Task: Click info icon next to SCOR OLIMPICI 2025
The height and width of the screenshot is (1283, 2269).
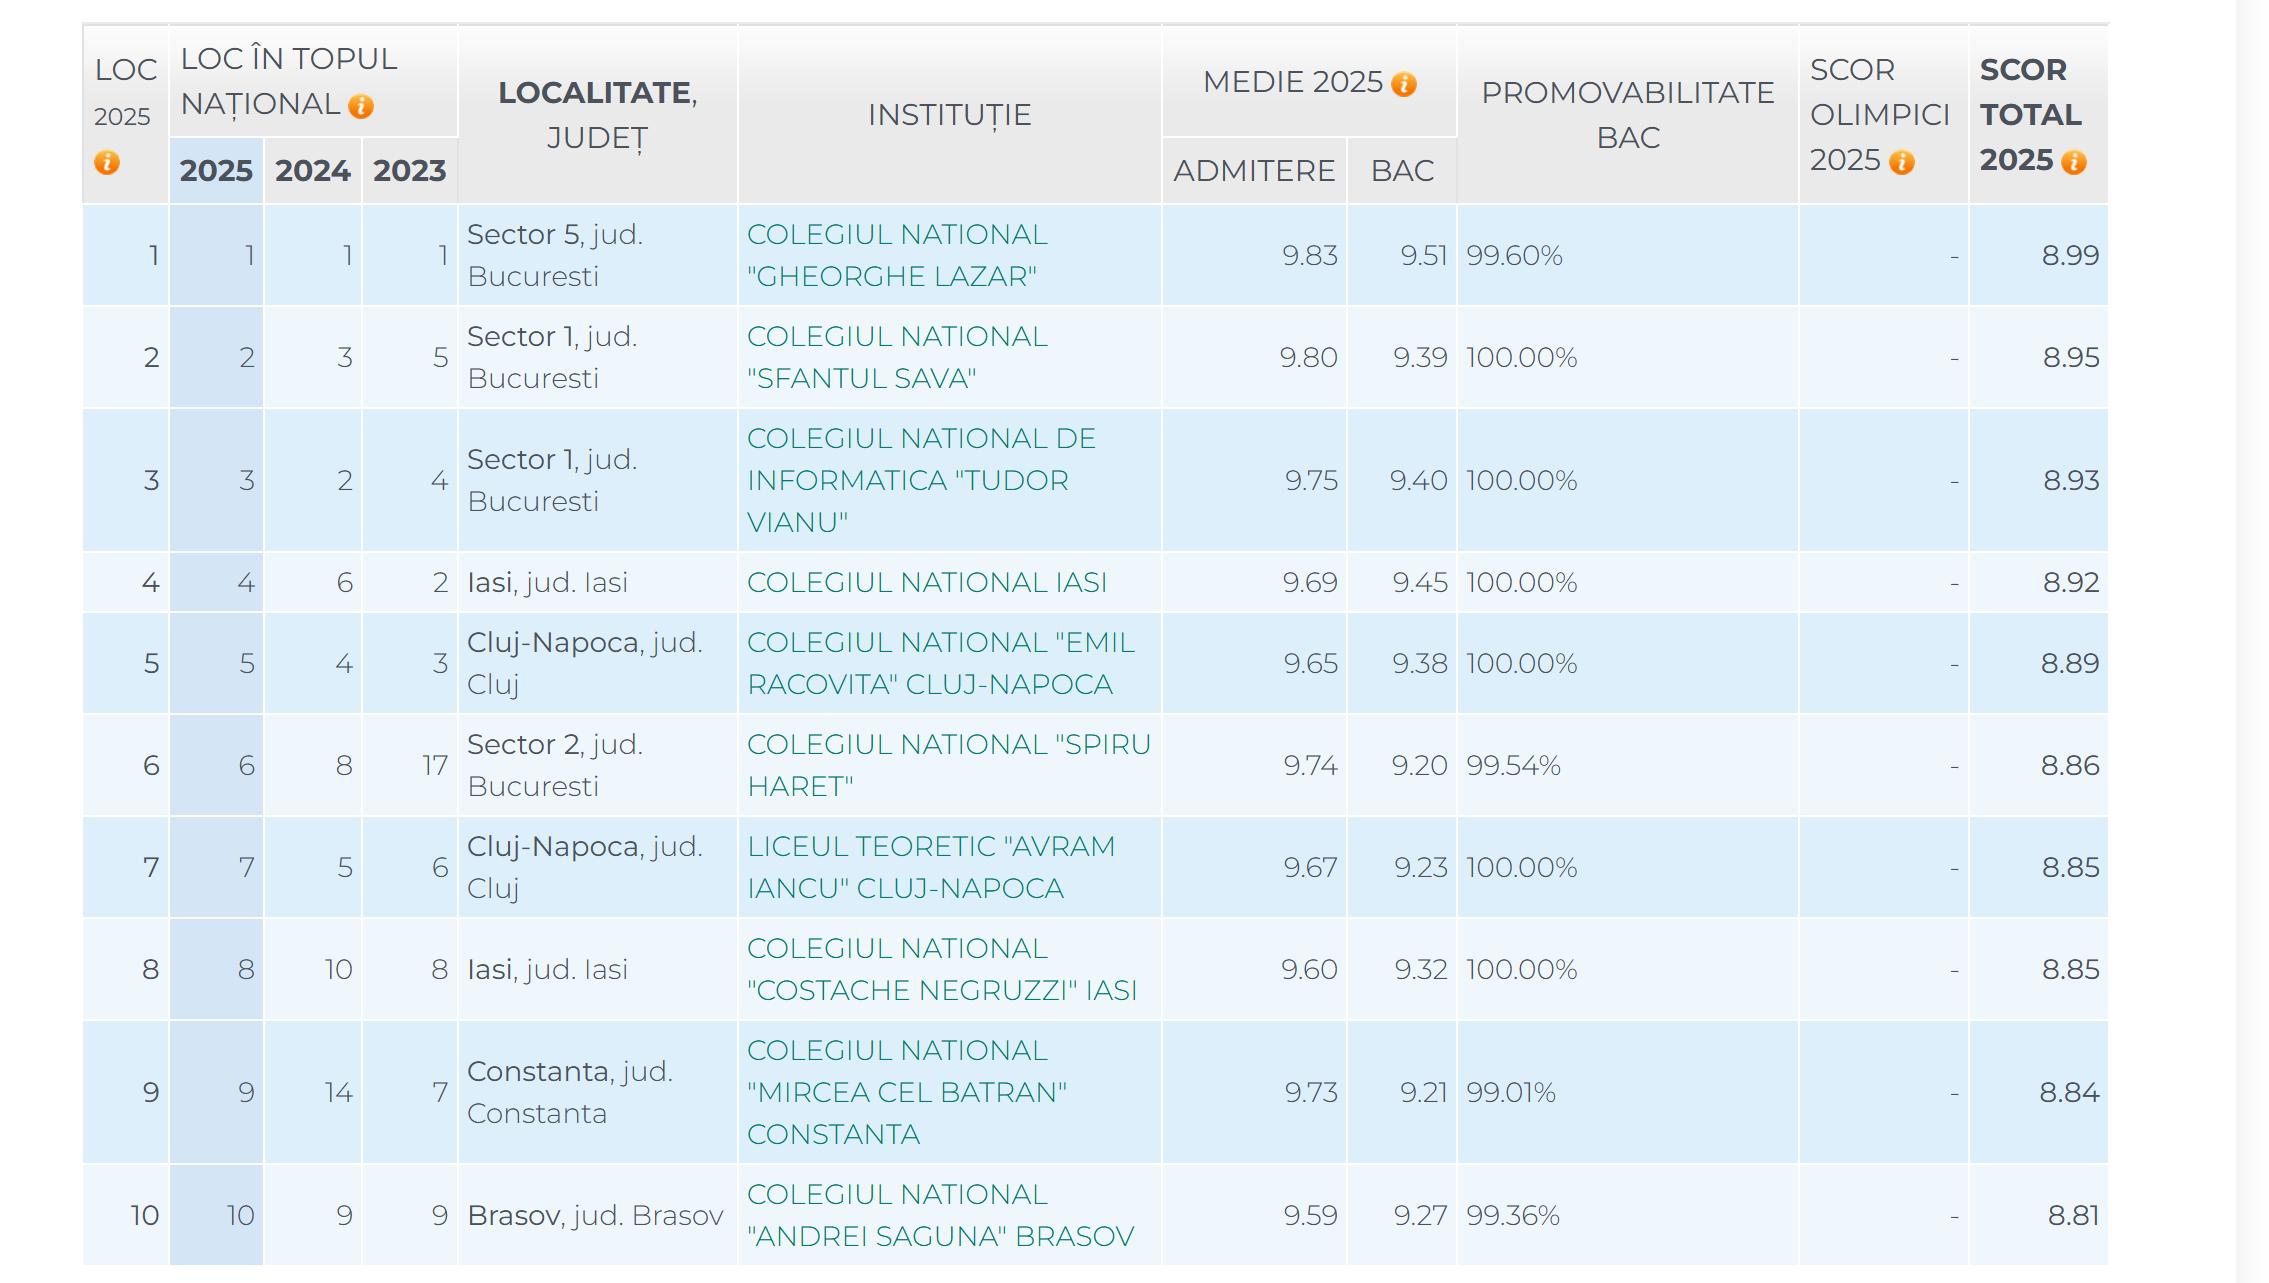Action: pos(1902,162)
